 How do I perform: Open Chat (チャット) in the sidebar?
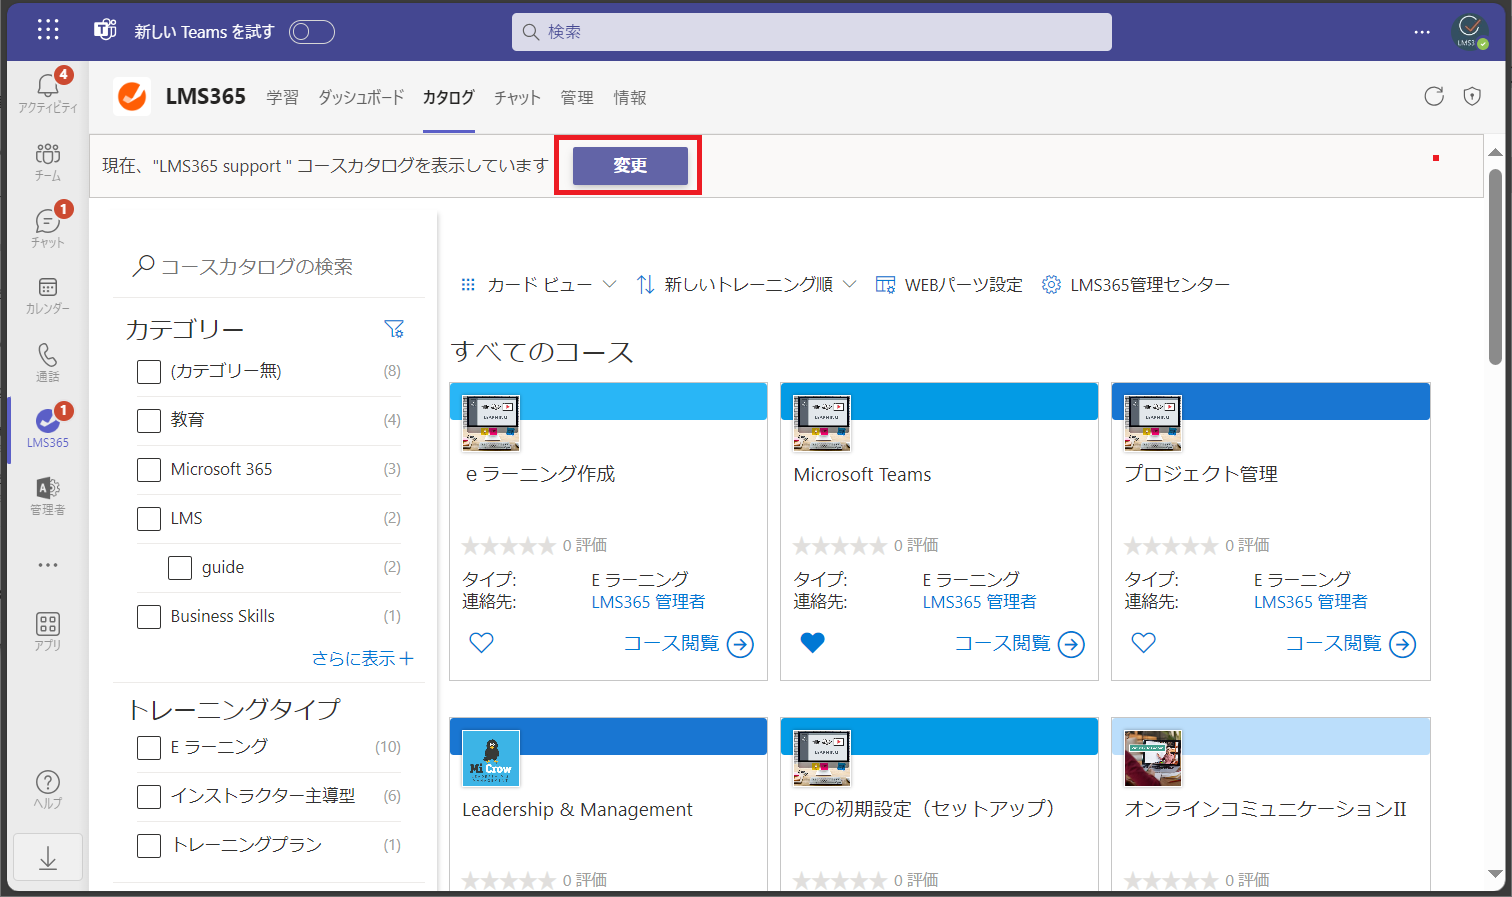pyautogui.click(x=48, y=227)
